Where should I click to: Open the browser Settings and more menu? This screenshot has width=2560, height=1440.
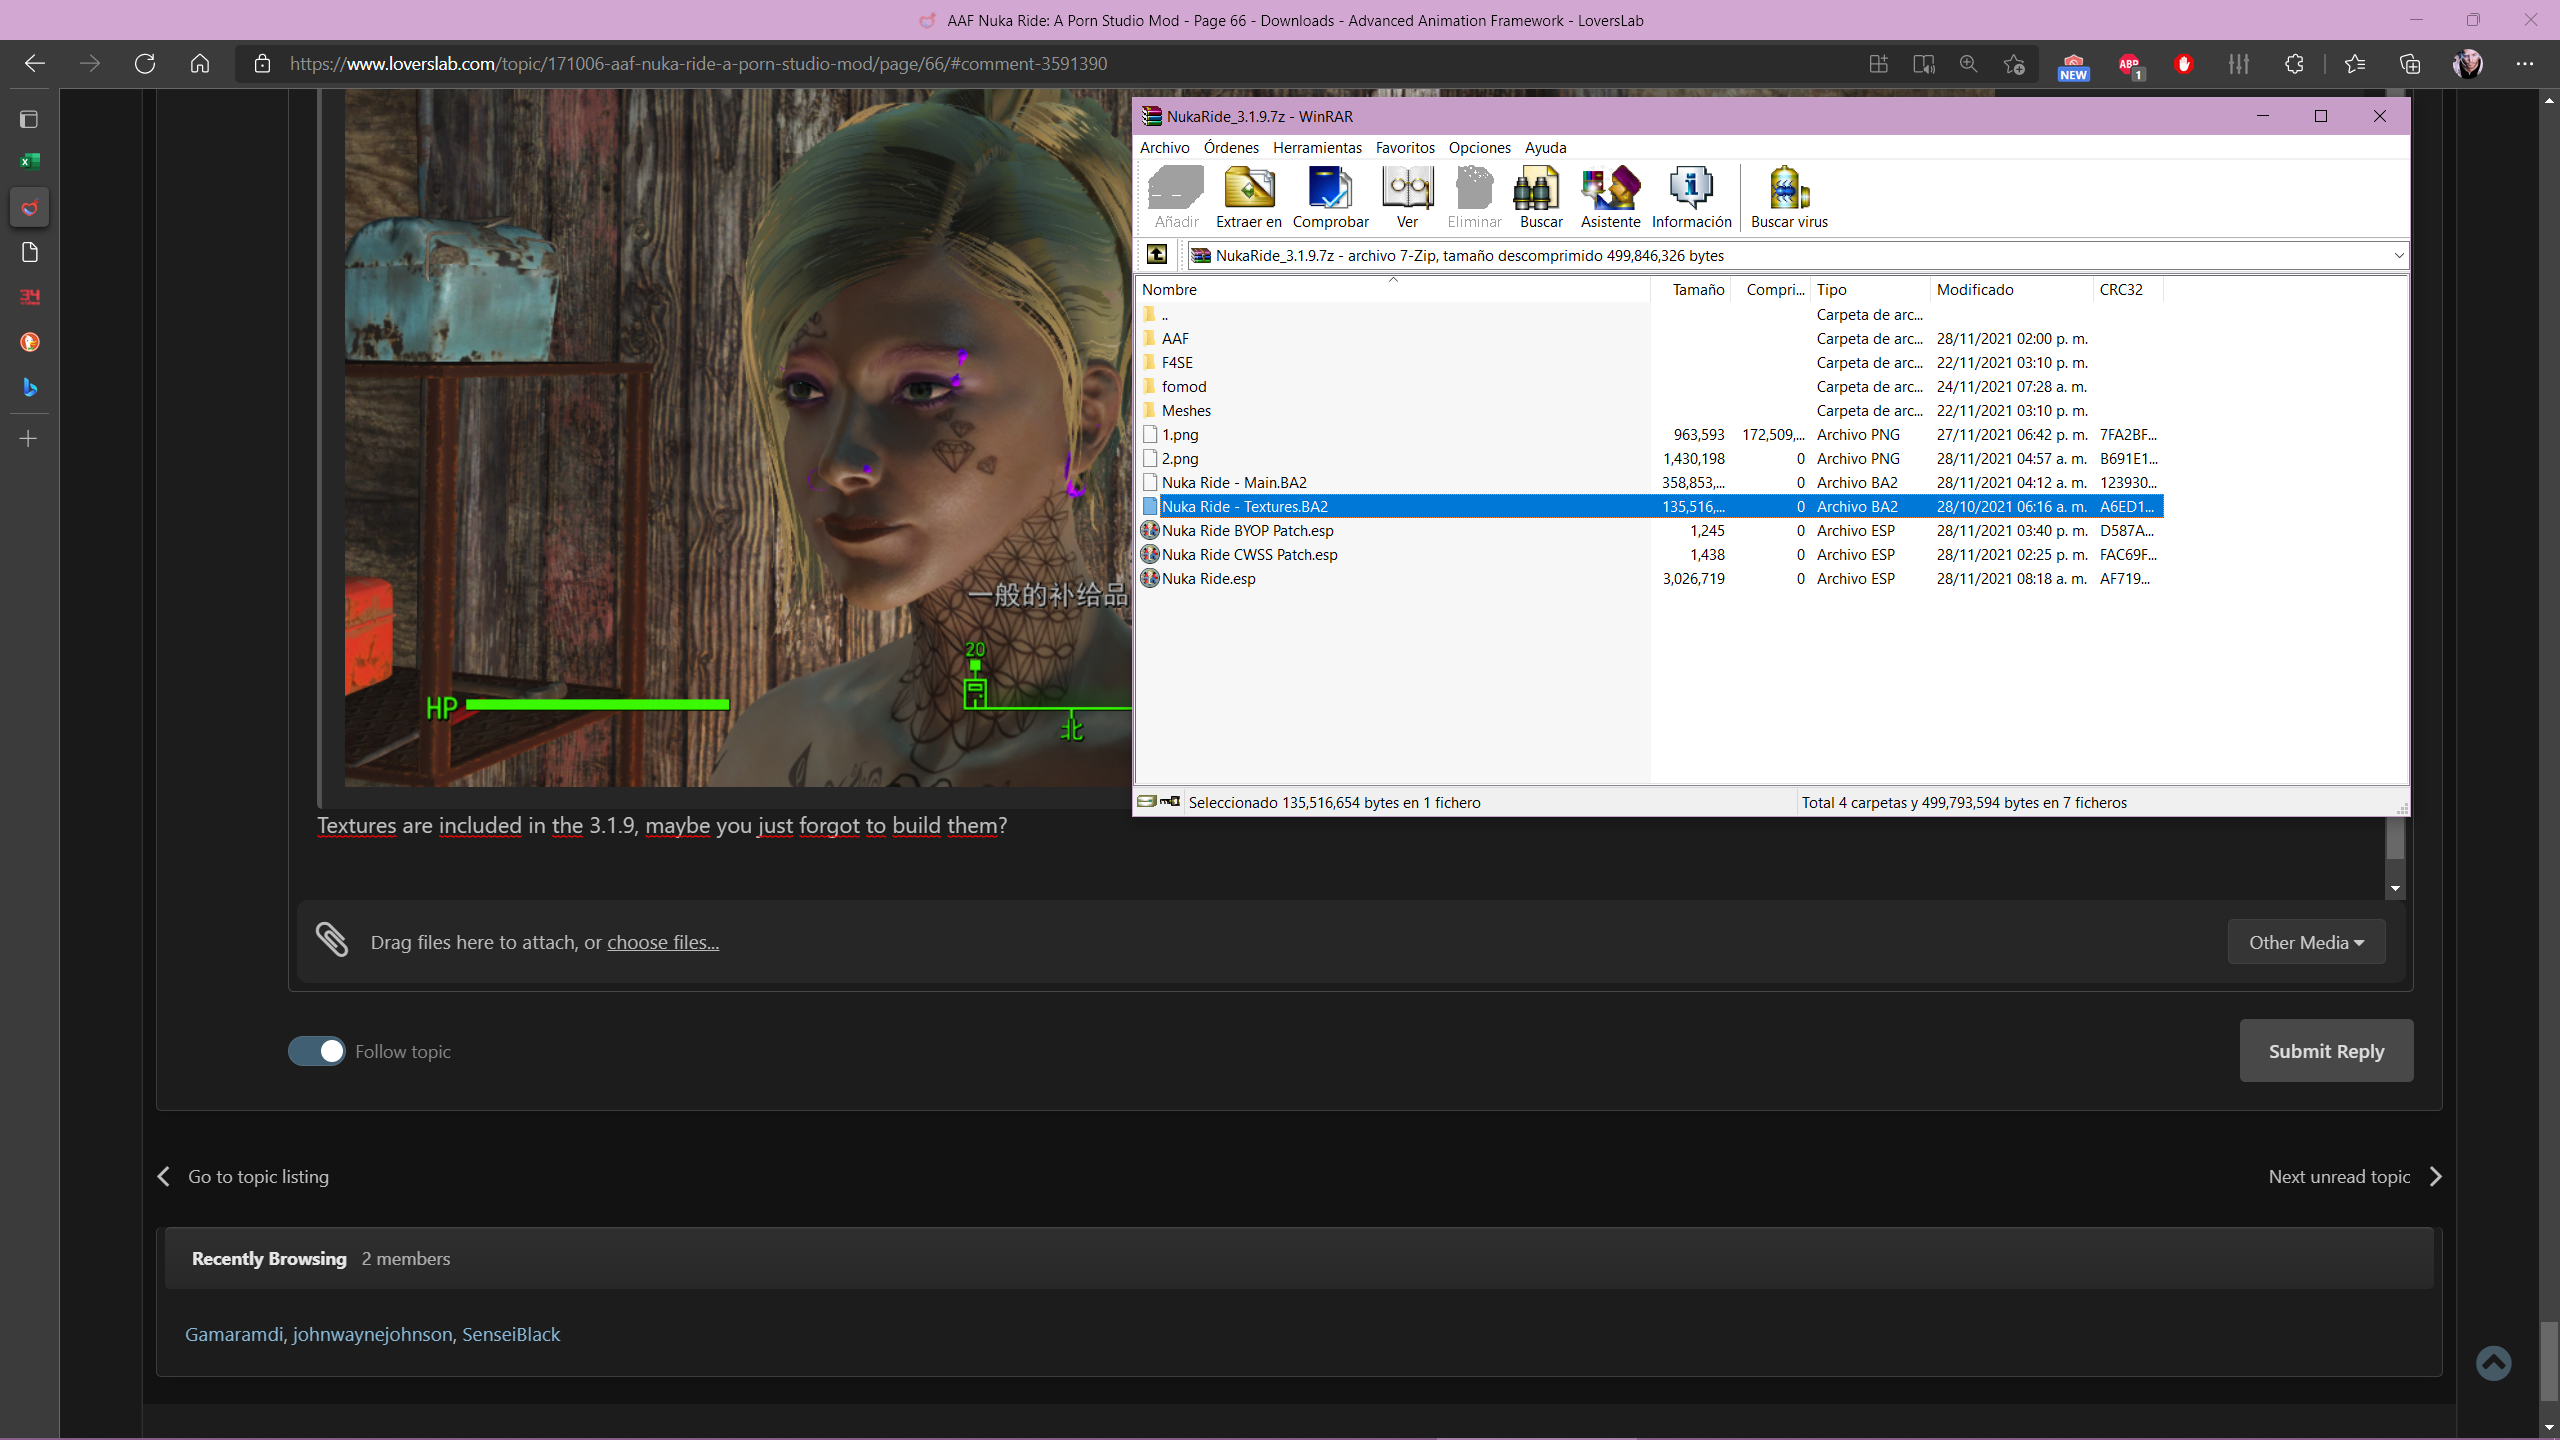(x=2525, y=64)
